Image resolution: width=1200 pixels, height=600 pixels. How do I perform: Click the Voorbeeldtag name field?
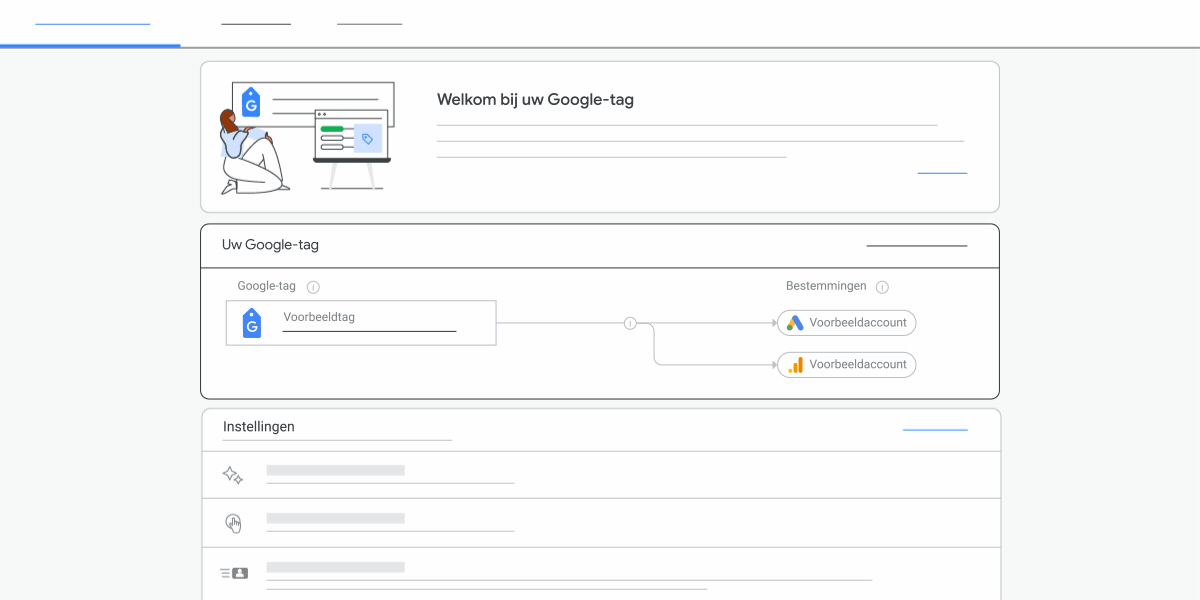coord(369,316)
